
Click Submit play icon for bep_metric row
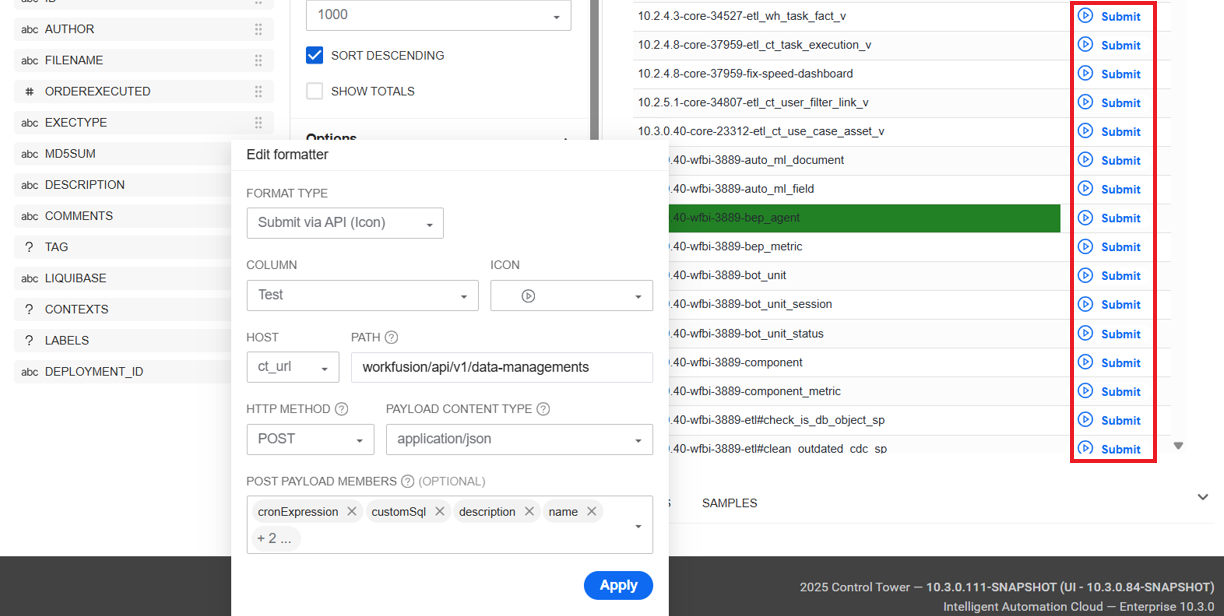coord(1085,246)
